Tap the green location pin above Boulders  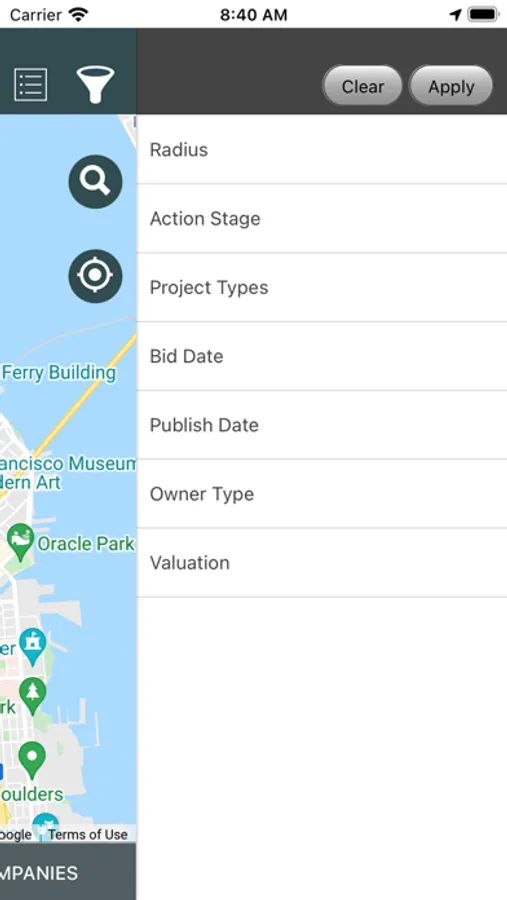(x=32, y=761)
